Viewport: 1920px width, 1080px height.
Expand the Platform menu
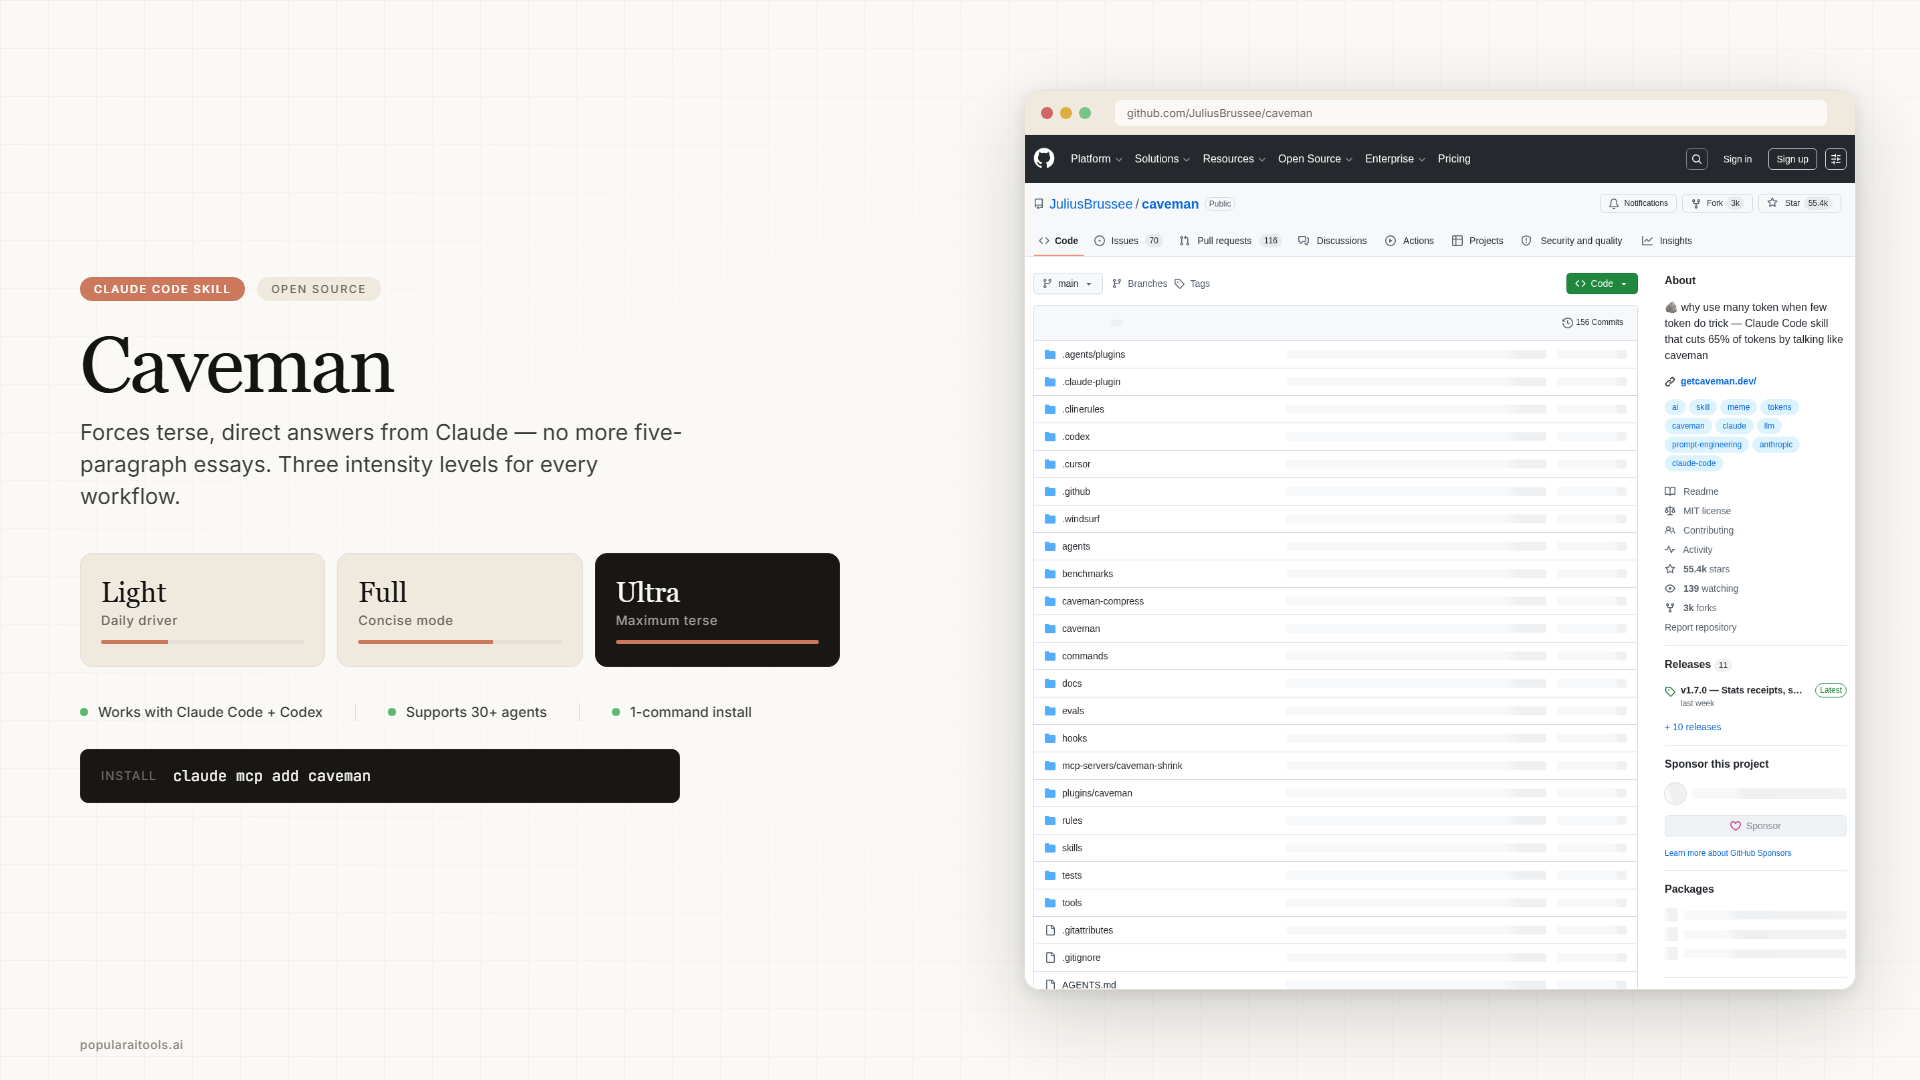pos(1096,159)
